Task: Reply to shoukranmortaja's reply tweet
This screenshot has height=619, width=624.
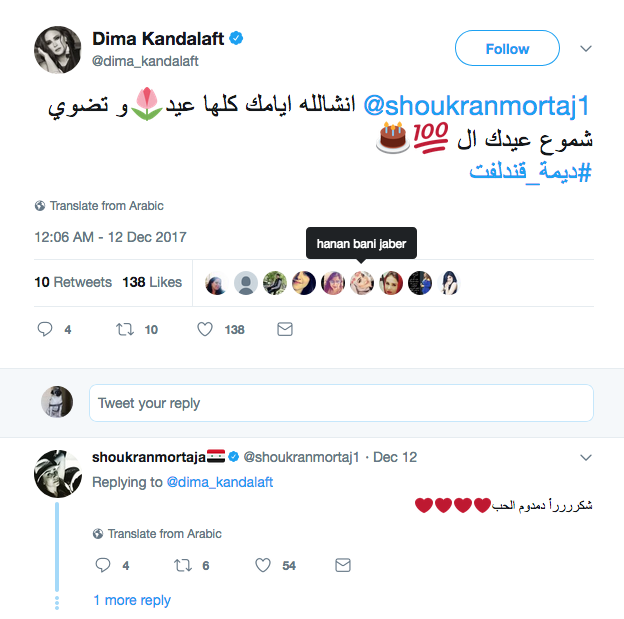Action: [101, 566]
